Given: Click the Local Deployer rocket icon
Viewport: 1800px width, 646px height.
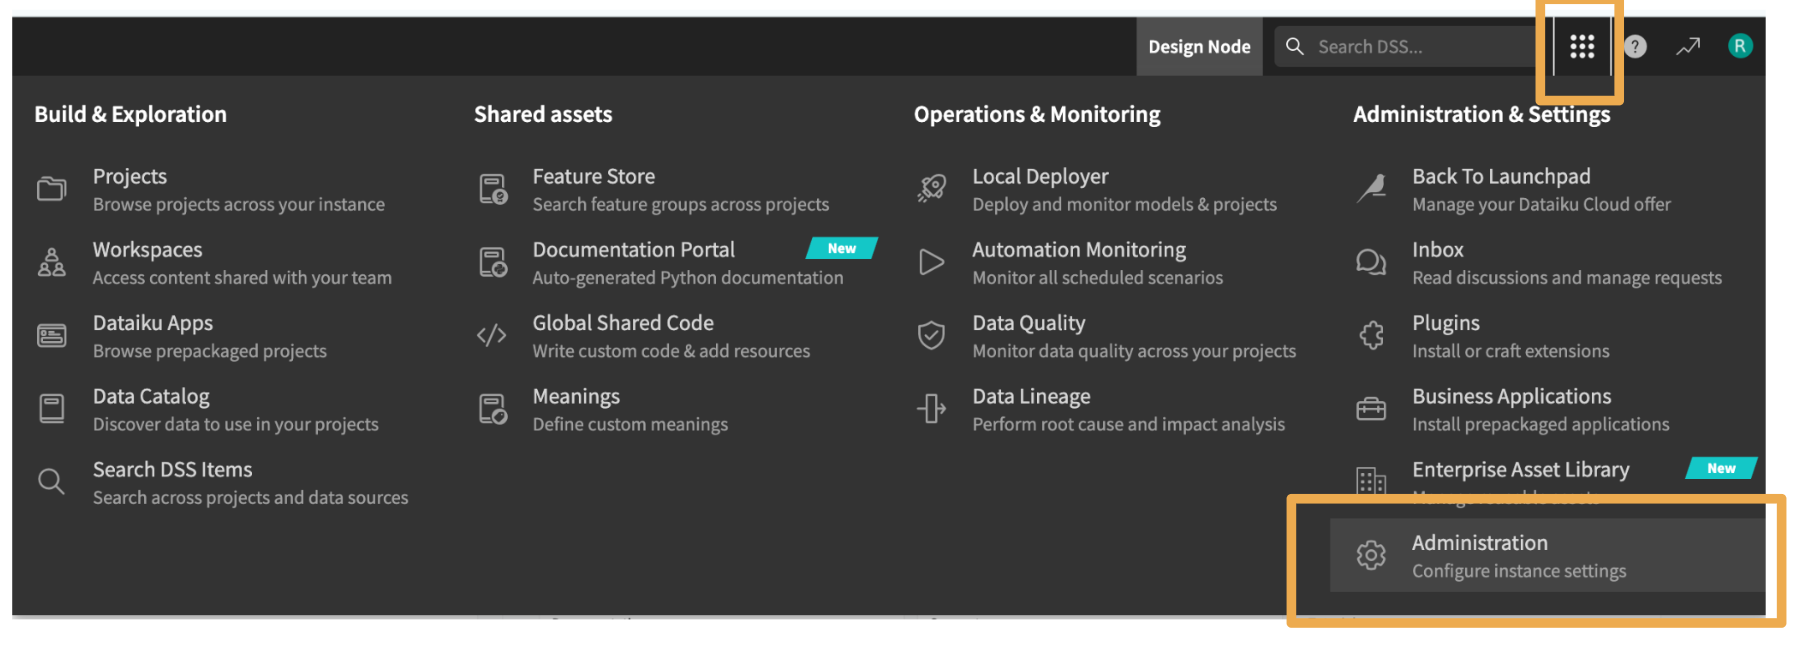Looking at the screenshot, I should pos(932,188).
